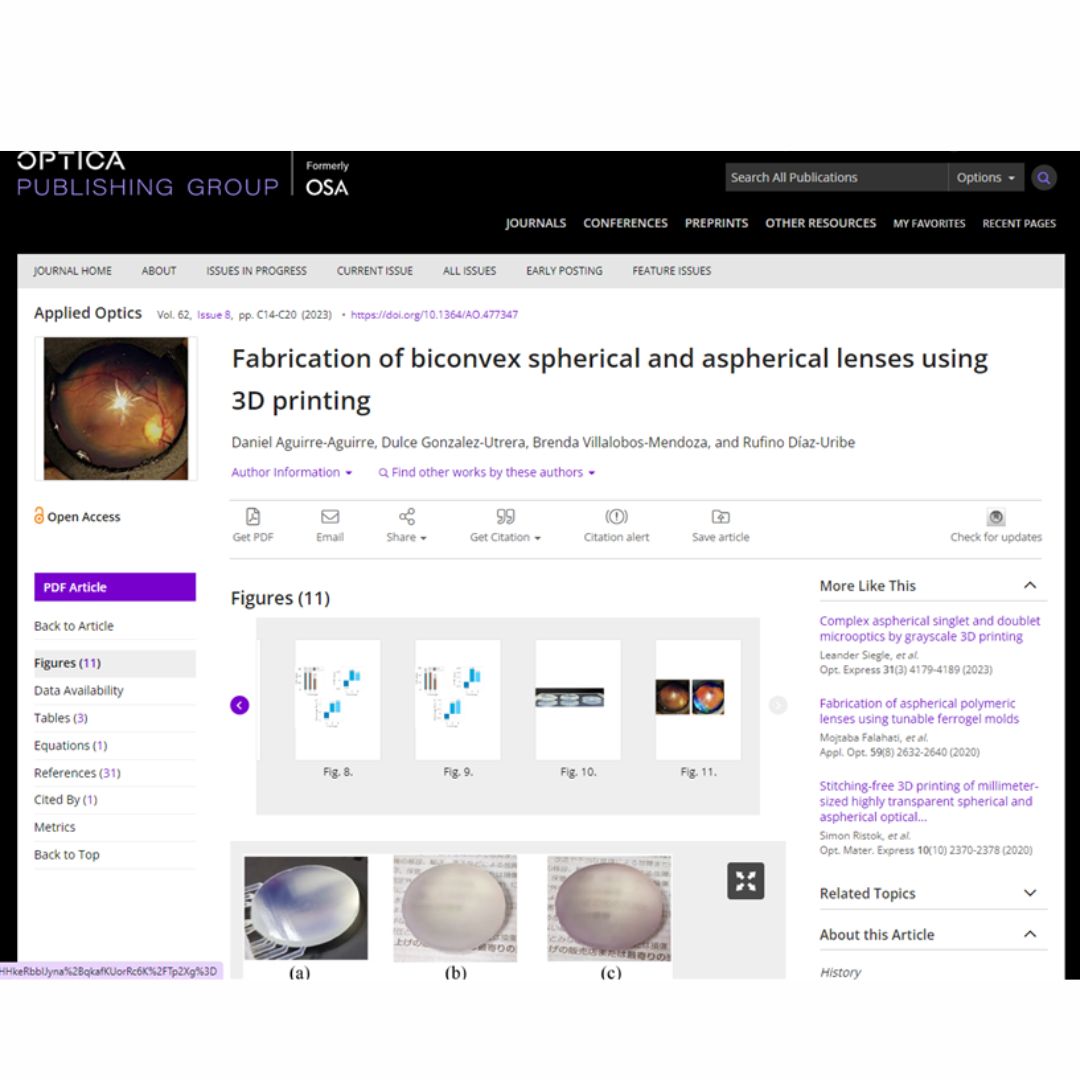Open FEATURE ISSUES tab
The image size is (1080, 1080).
pyautogui.click(x=672, y=271)
